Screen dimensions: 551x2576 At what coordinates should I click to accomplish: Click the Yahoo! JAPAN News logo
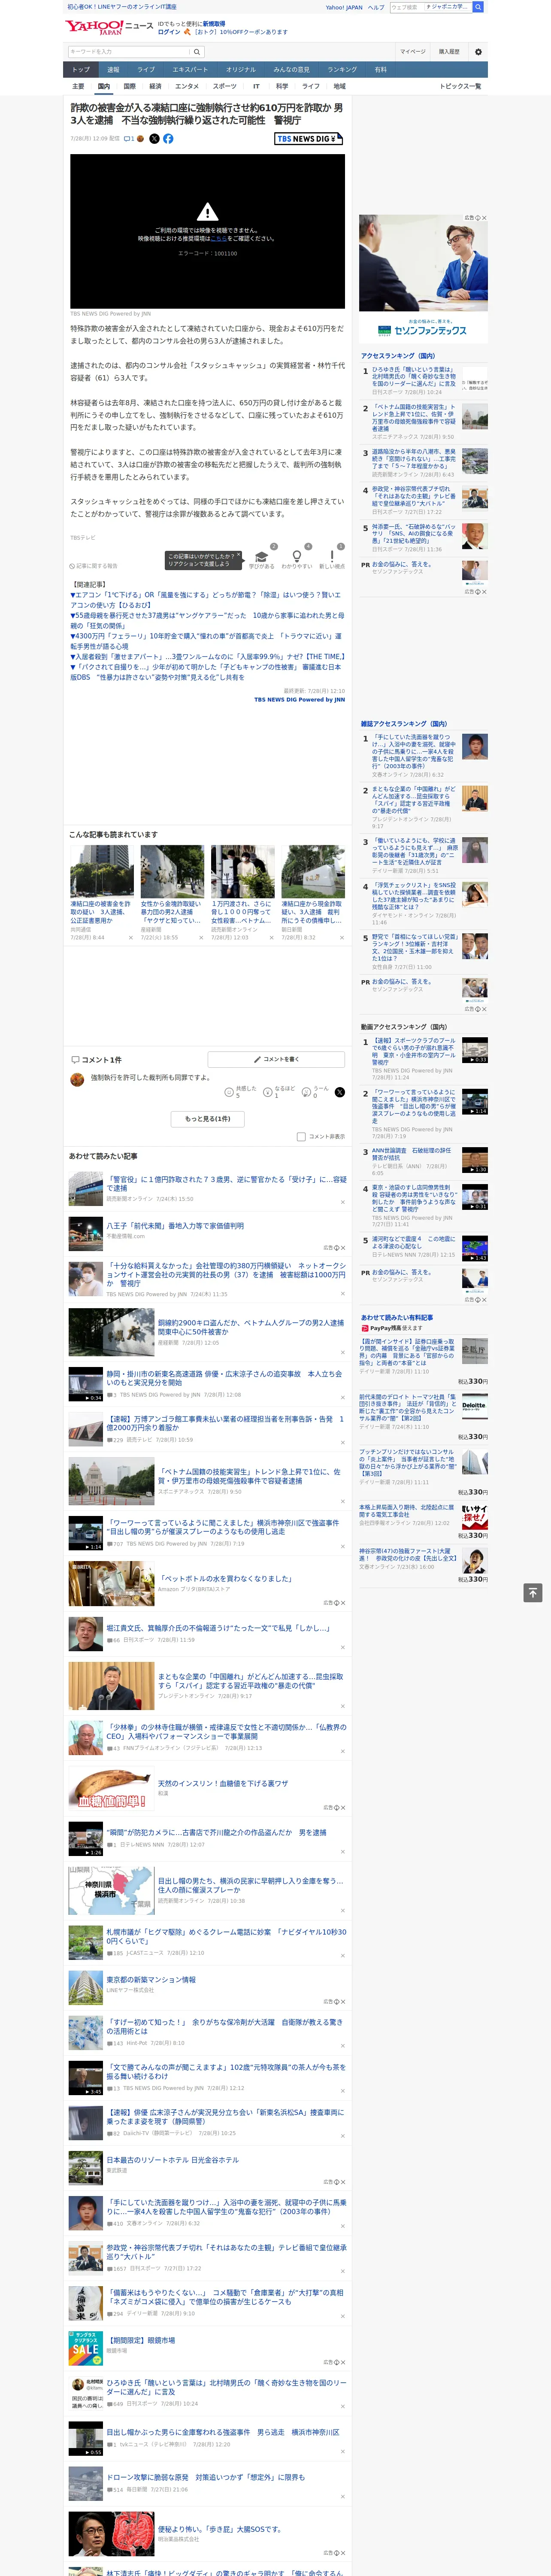[x=108, y=27]
